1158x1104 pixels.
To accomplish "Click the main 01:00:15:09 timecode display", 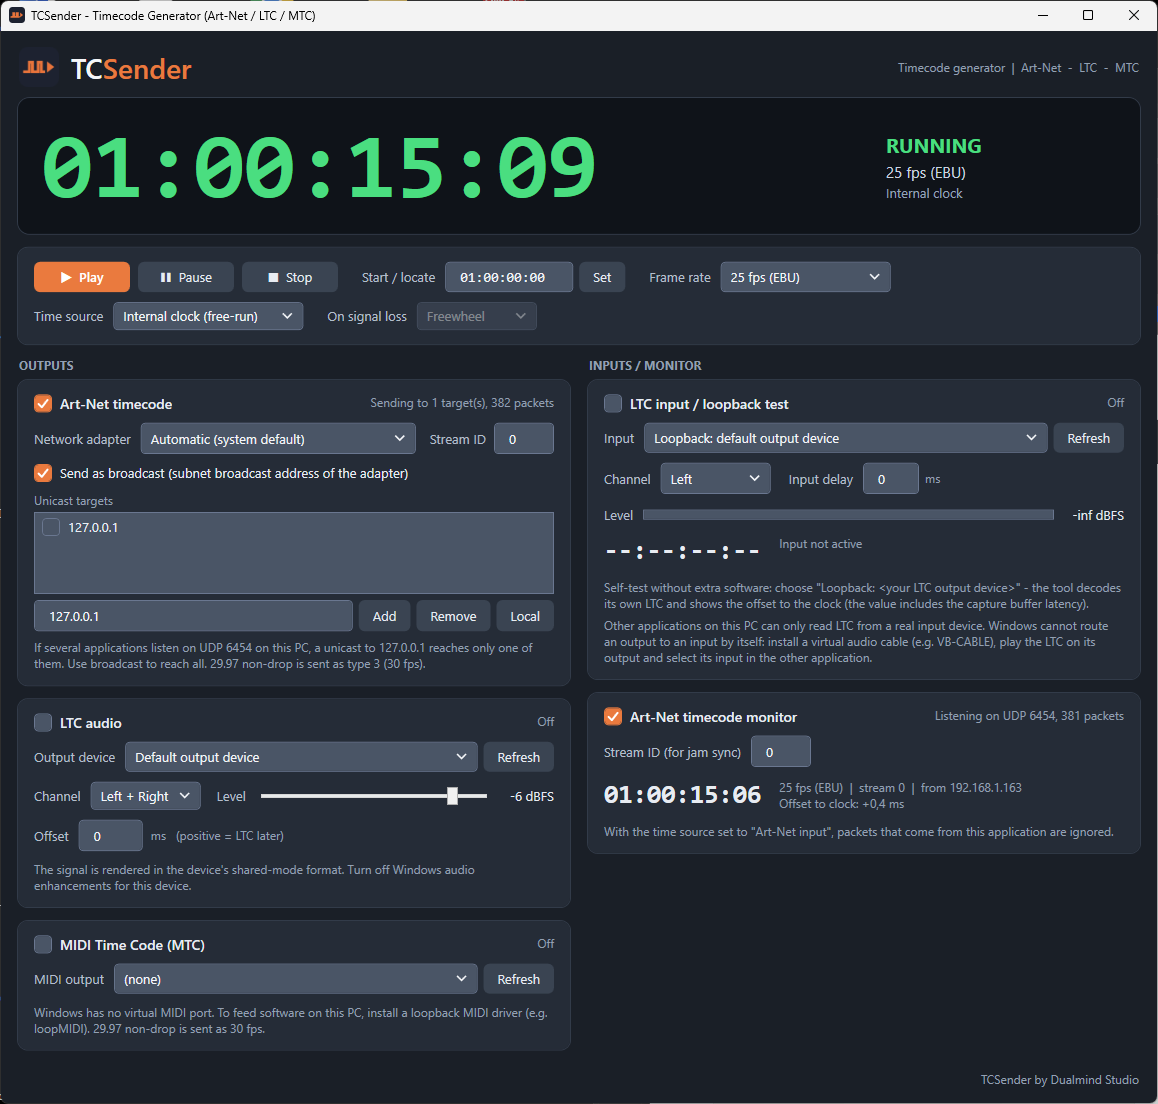I will point(319,168).
